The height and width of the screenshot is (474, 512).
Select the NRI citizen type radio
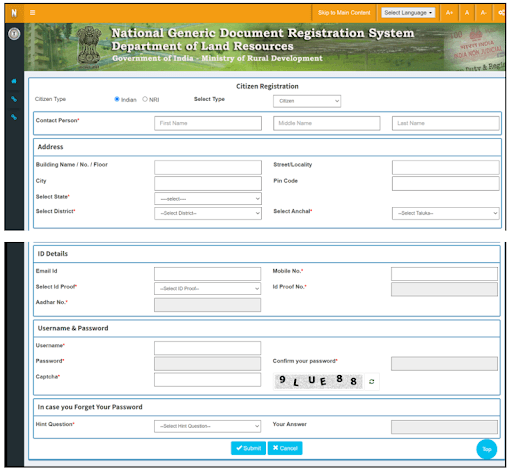(x=145, y=99)
